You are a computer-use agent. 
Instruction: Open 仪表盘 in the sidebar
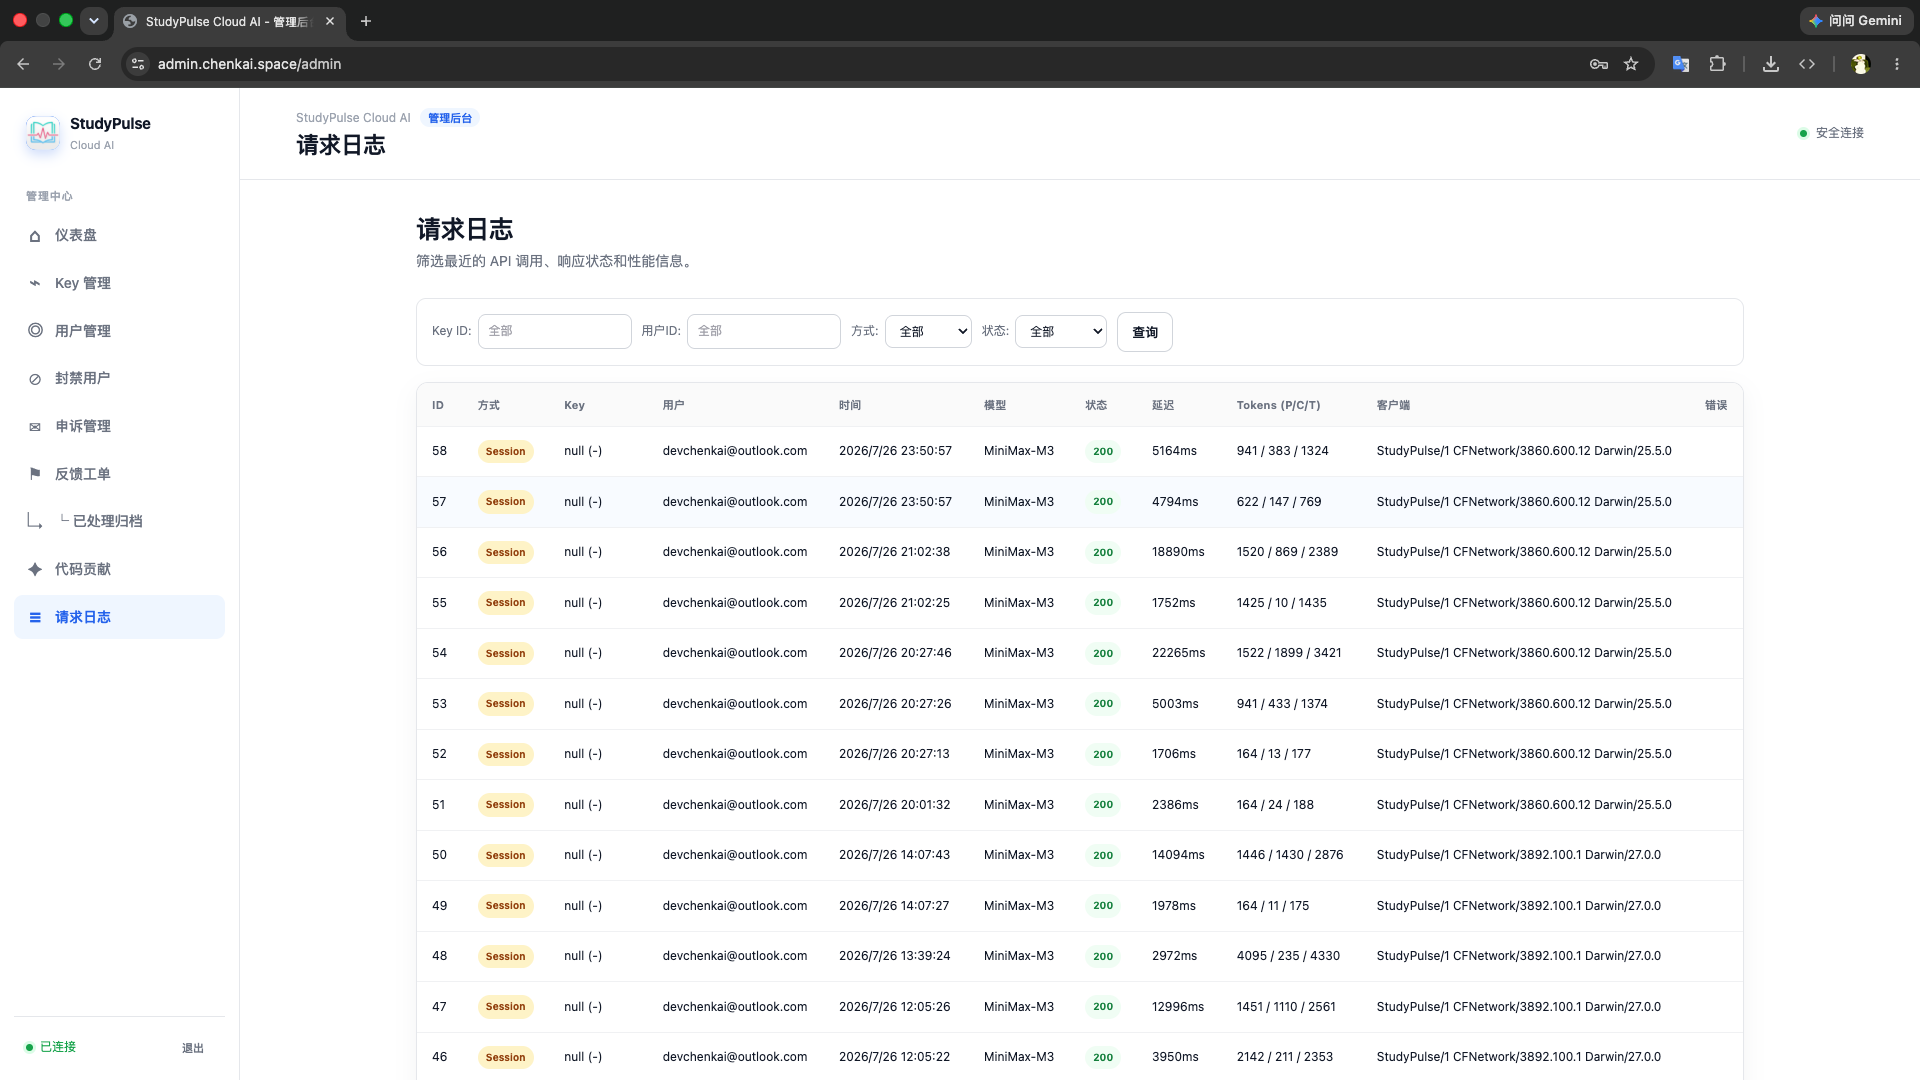tap(119, 236)
